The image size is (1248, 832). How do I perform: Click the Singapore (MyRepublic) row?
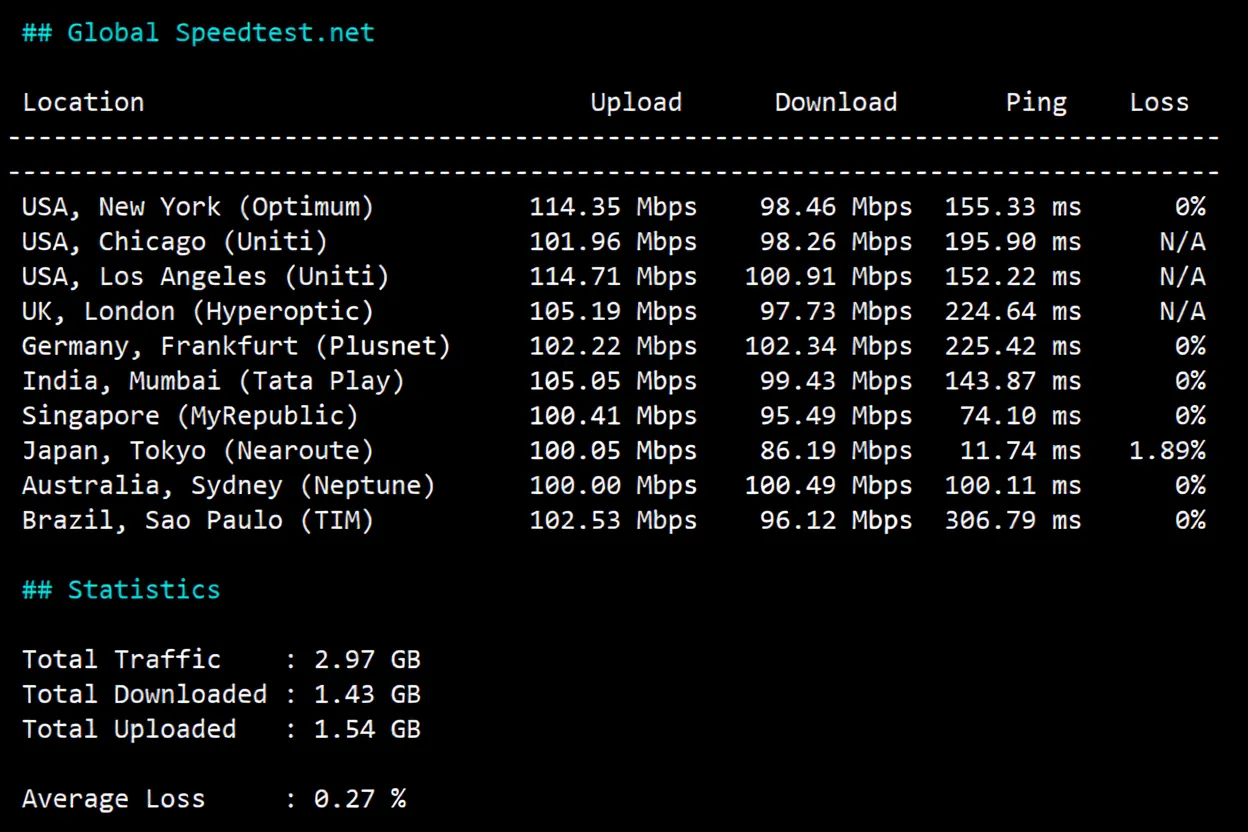pos(190,415)
